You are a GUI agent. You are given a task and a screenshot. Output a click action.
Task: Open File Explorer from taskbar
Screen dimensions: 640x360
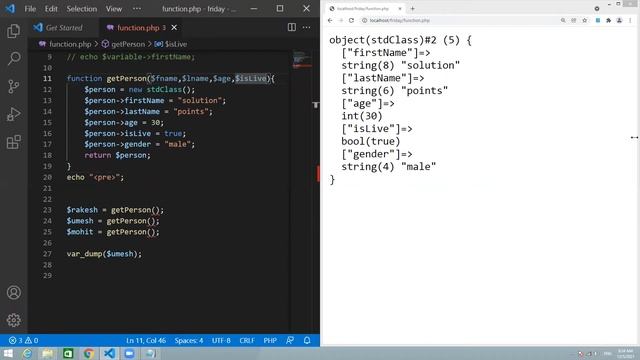(47, 353)
